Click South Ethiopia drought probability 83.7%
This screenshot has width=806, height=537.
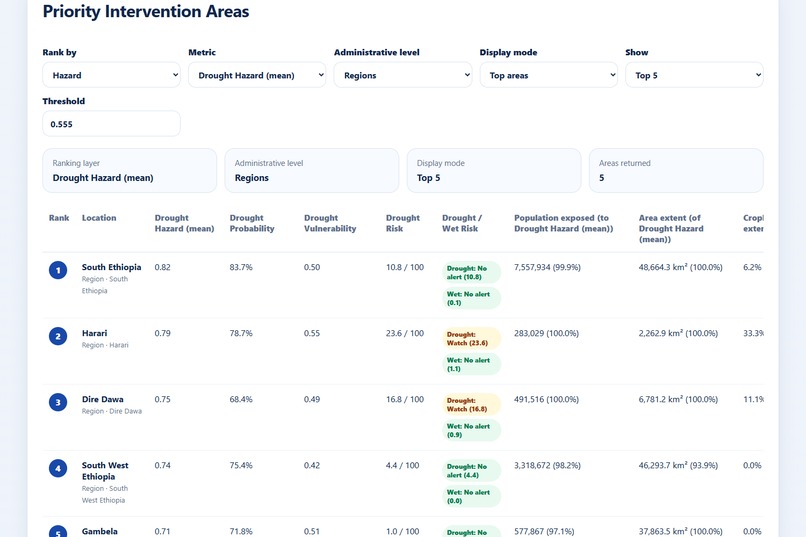coord(241,267)
